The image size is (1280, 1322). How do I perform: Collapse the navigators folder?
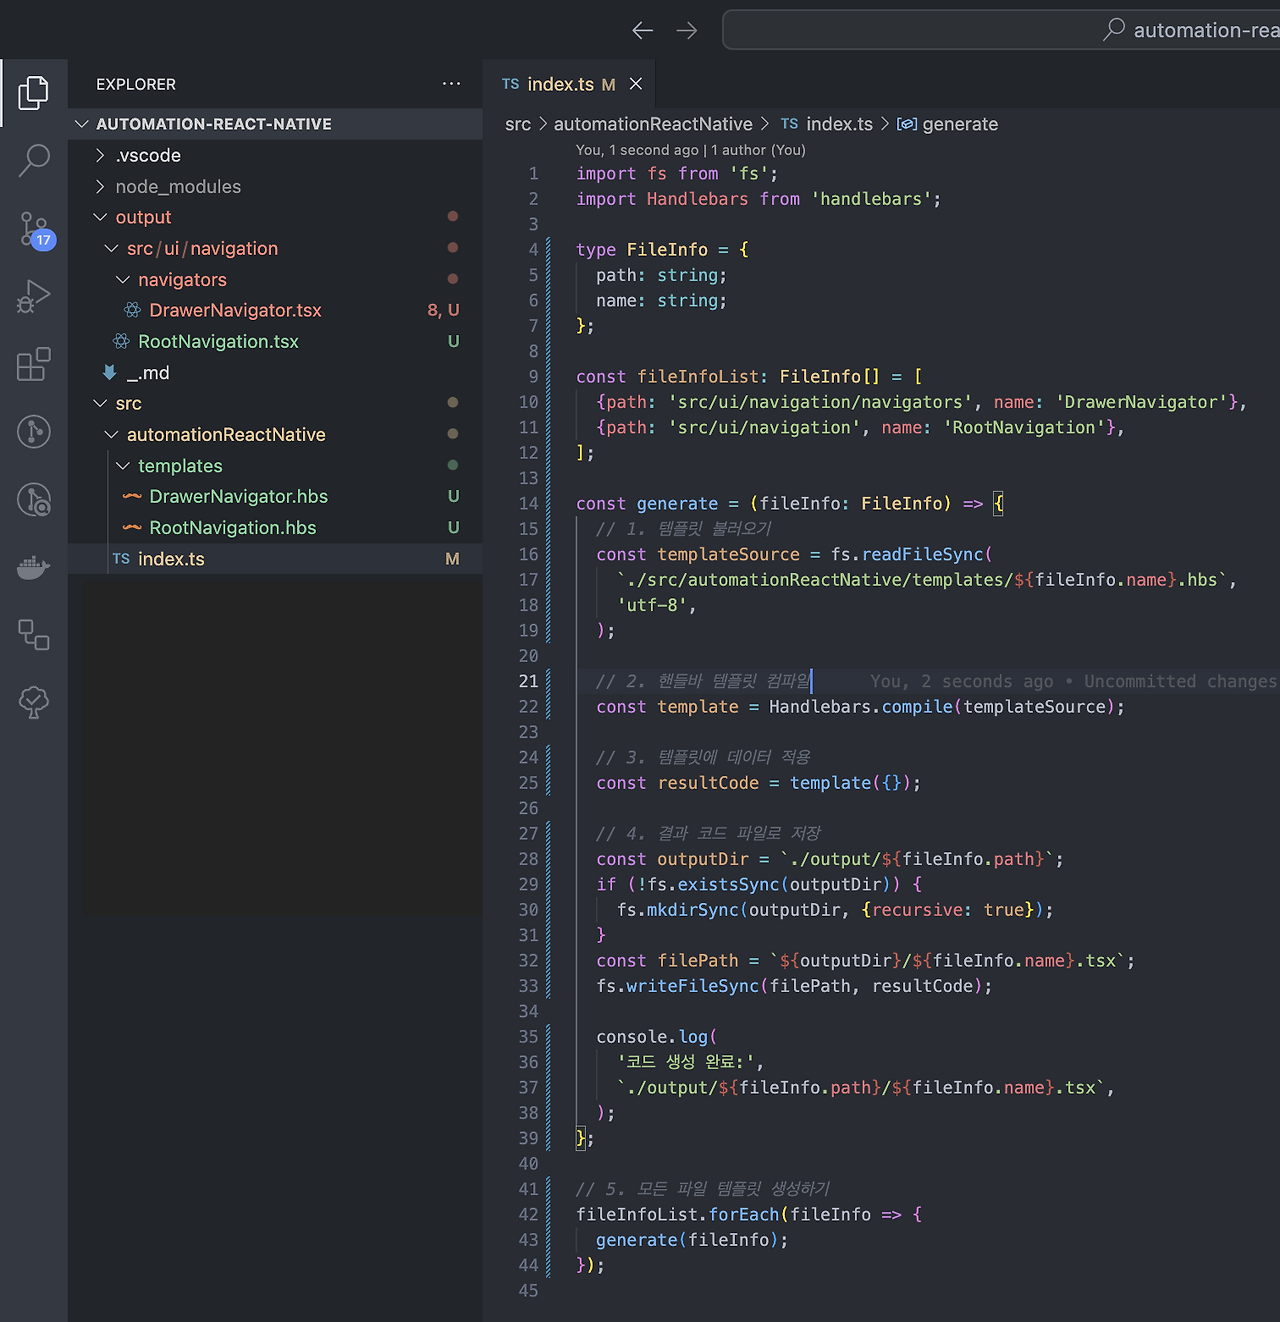[x=123, y=279]
